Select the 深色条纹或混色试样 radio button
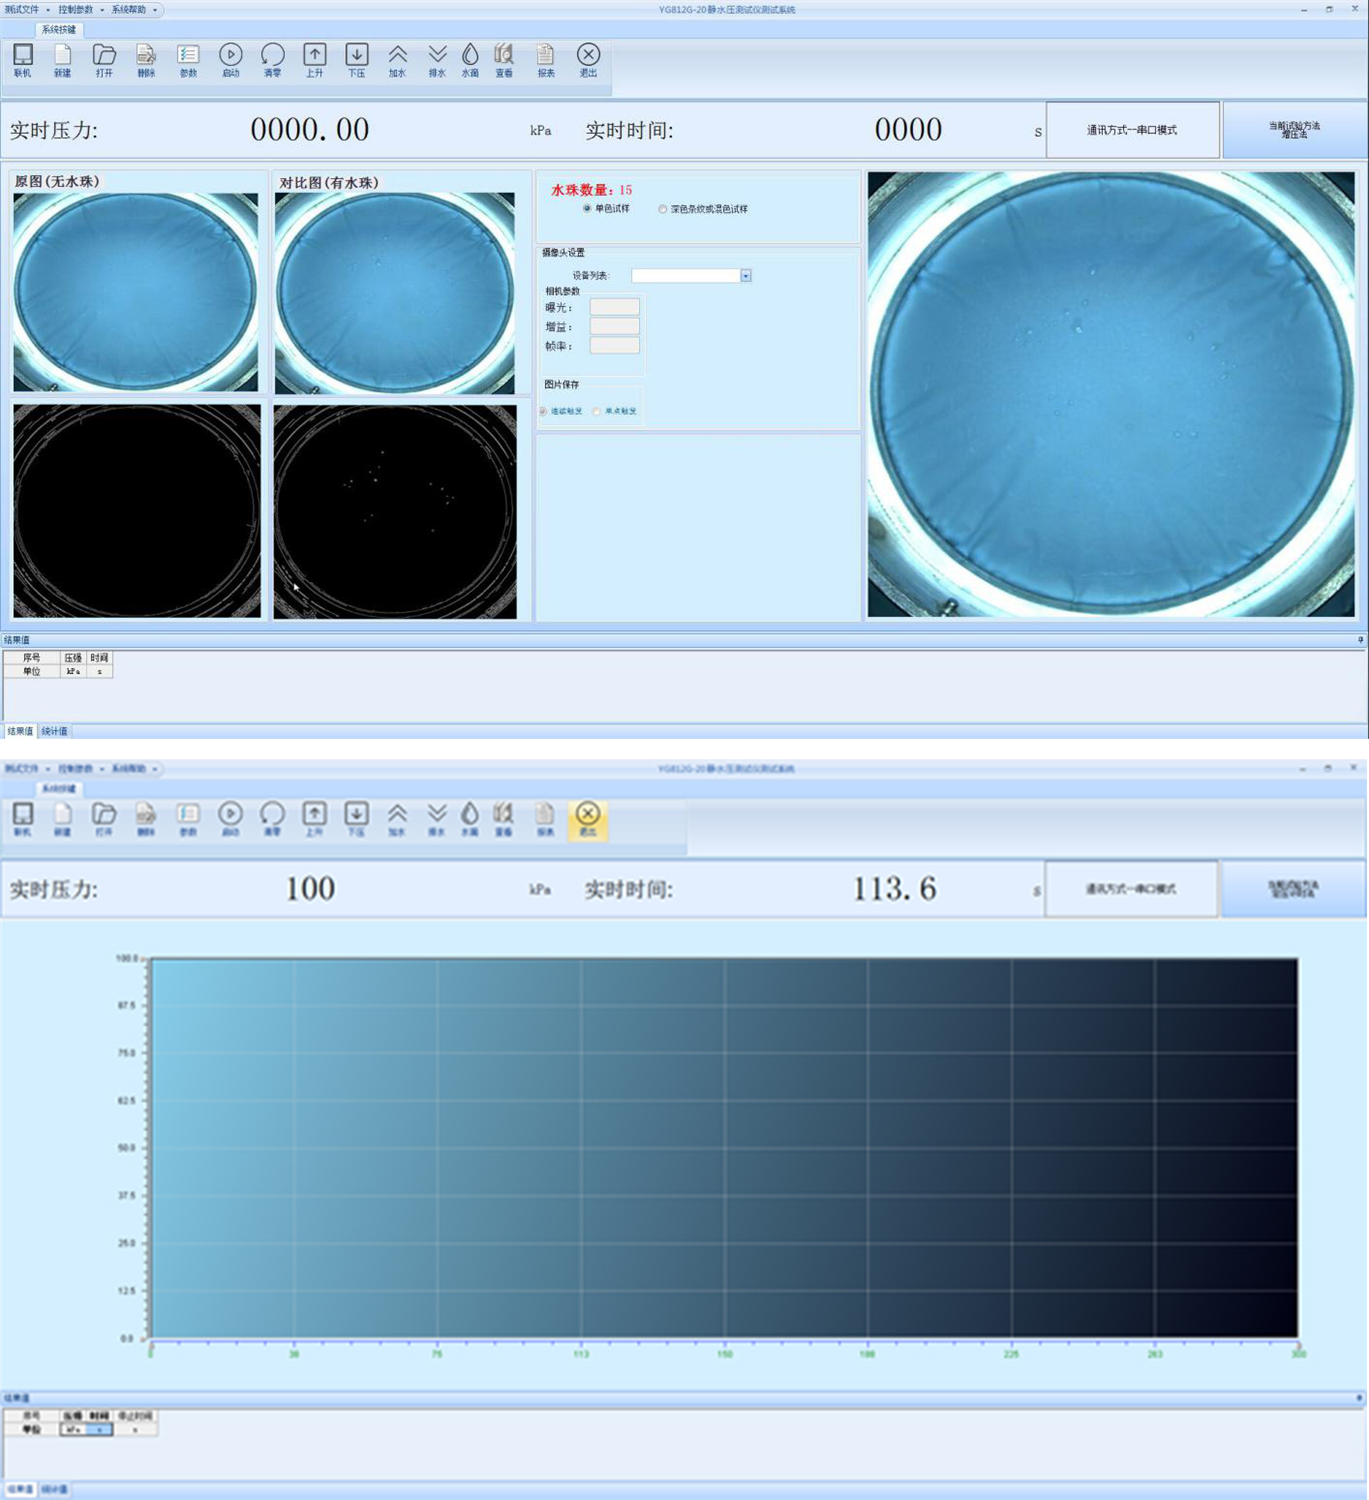The width and height of the screenshot is (1369, 1500). point(663,209)
